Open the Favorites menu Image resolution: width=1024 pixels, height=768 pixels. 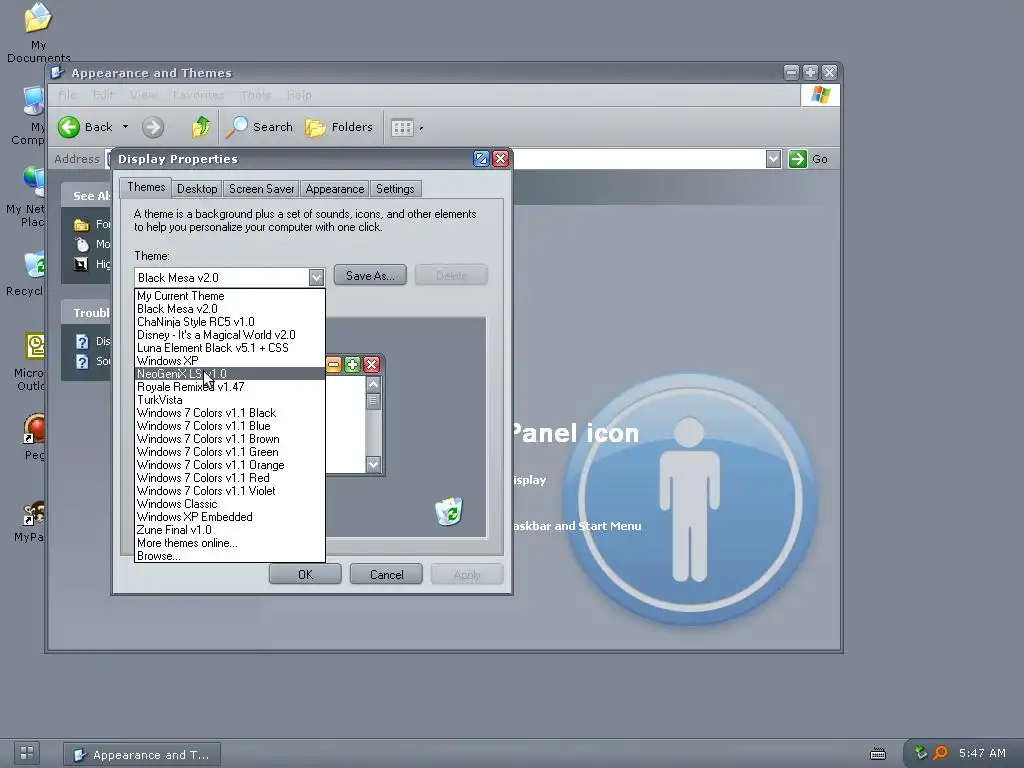point(198,95)
